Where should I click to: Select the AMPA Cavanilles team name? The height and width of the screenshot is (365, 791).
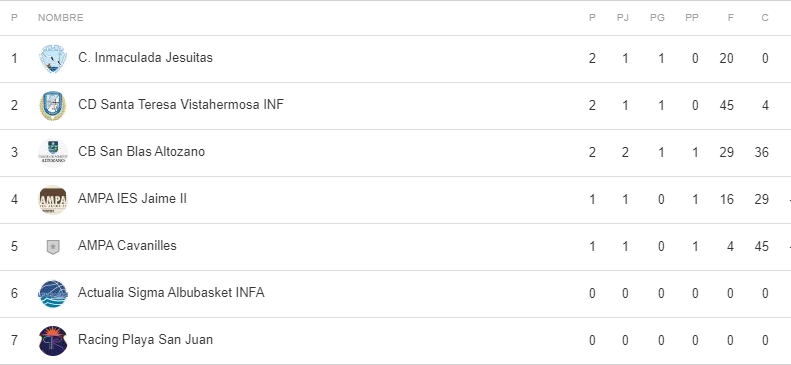click(x=127, y=246)
